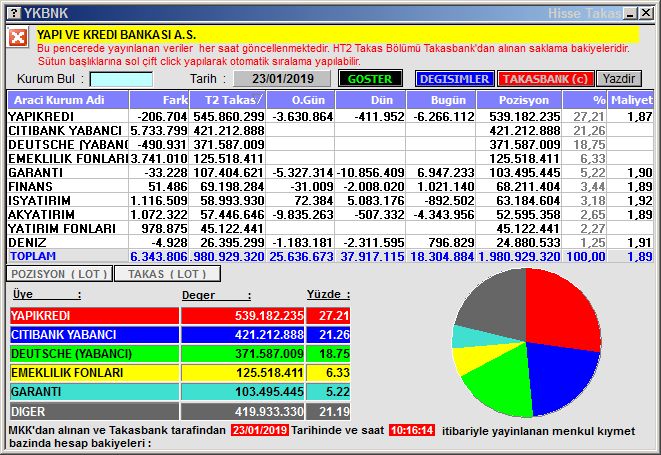Click the help question mark icon
This screenshot has width=661, height=455.
coord(13,13)
